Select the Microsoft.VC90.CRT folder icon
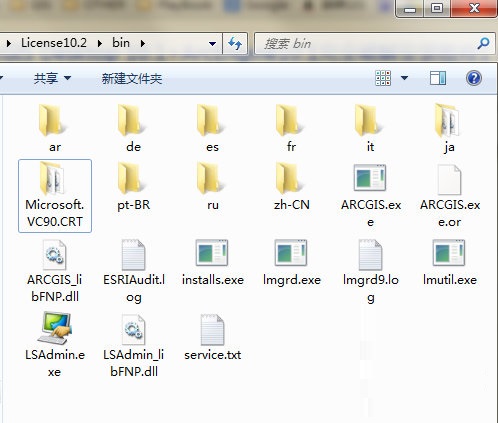This screenshot has width=498, height=423. tap(52, 178)
